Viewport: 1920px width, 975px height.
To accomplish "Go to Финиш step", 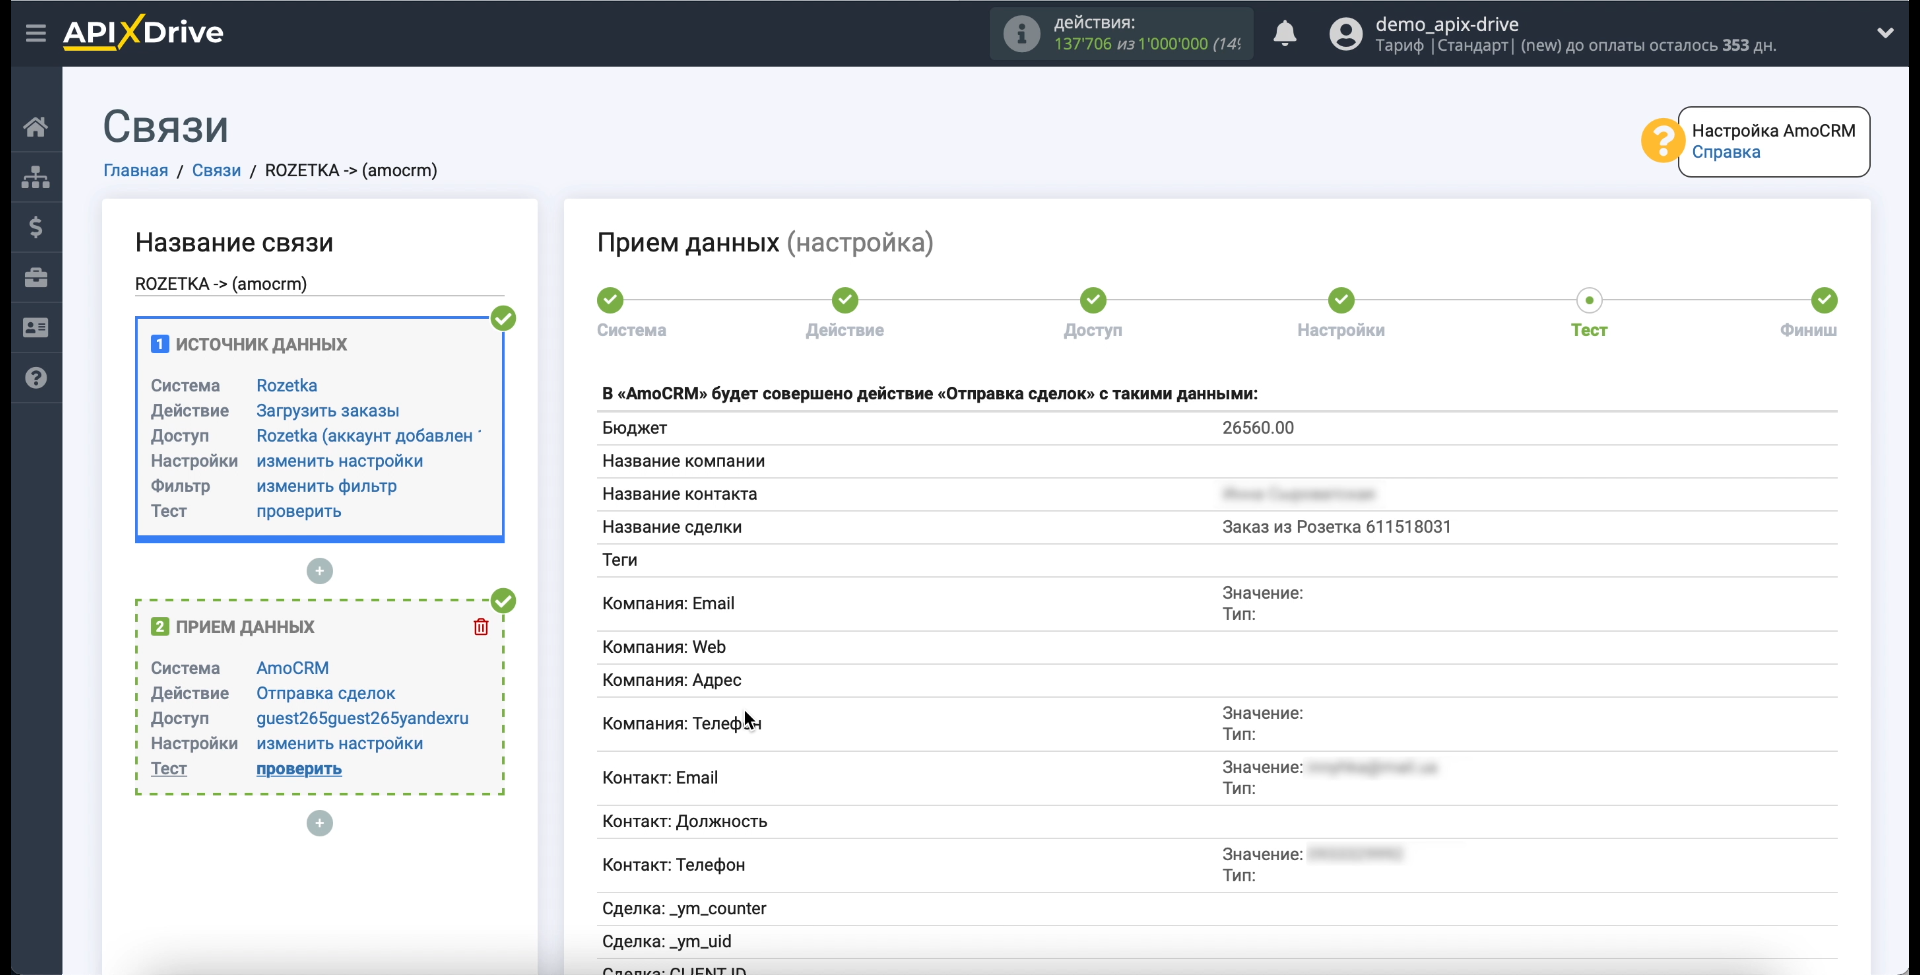I will pos(1809,330).
